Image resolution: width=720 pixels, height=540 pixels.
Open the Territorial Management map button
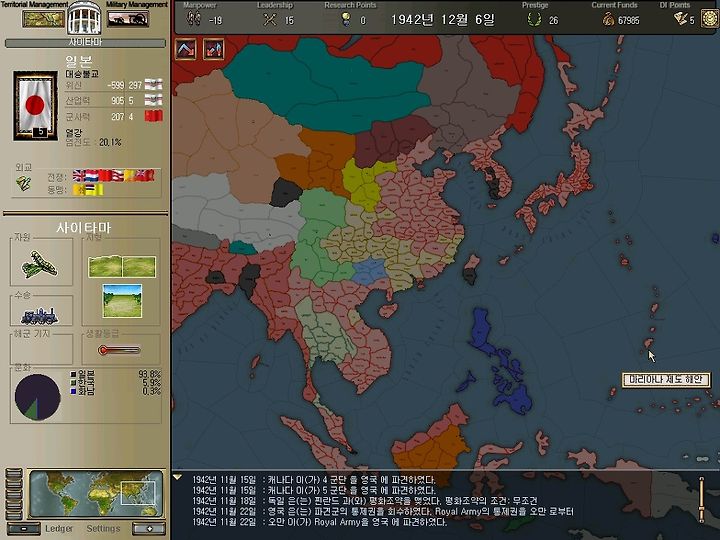[44, 19]
